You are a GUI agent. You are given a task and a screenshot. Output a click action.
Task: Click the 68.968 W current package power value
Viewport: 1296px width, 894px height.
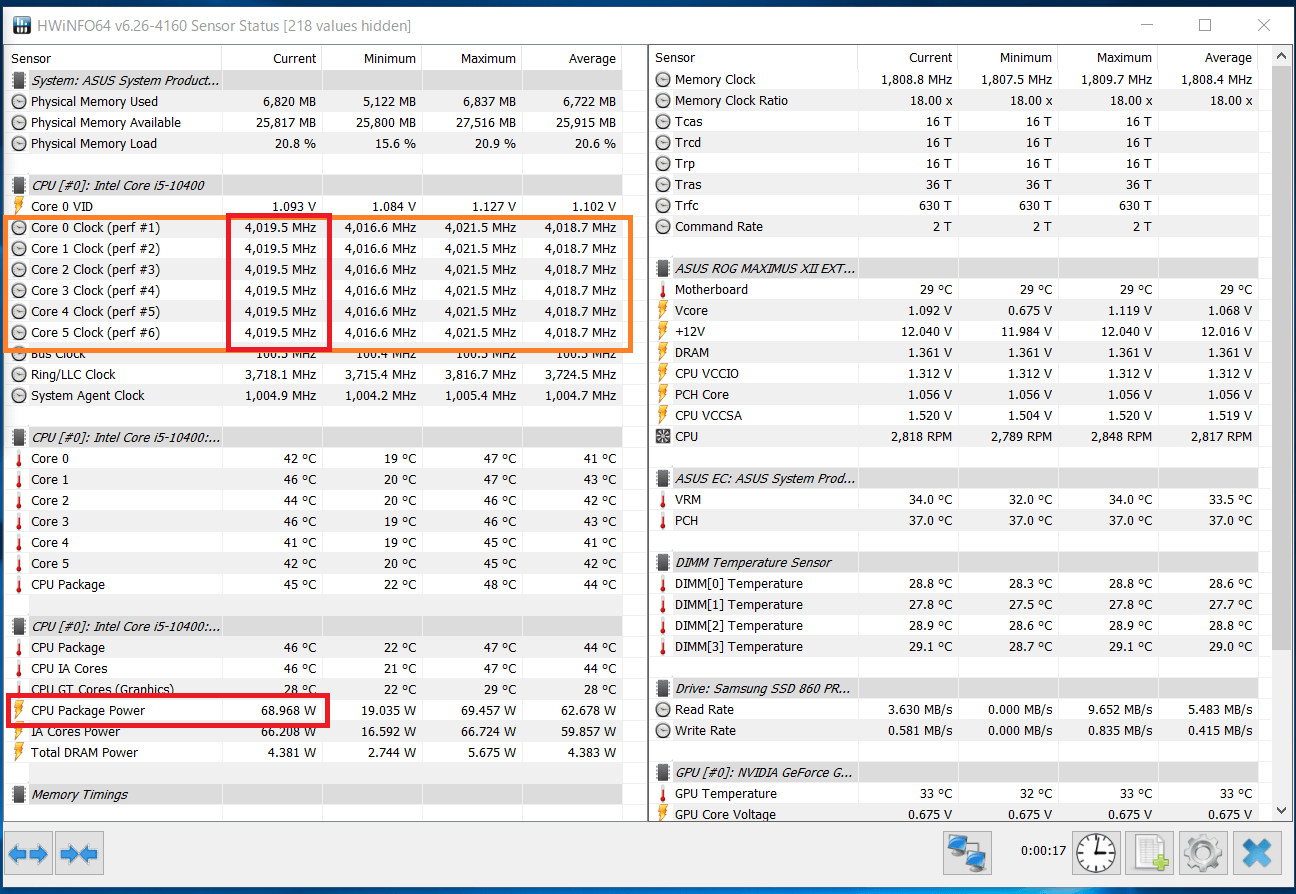[289, 710]
